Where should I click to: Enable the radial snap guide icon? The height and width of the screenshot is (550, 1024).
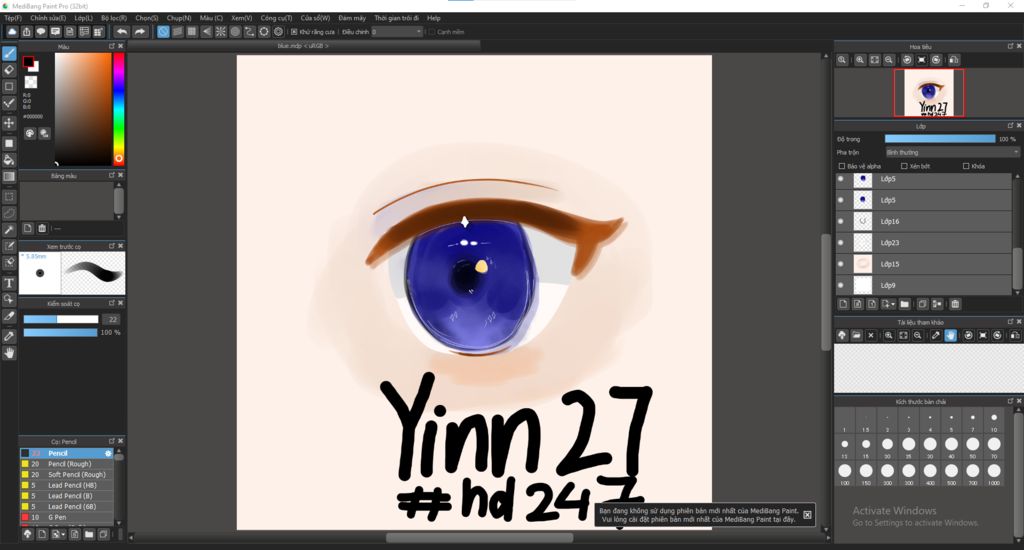tap(221, 31)
